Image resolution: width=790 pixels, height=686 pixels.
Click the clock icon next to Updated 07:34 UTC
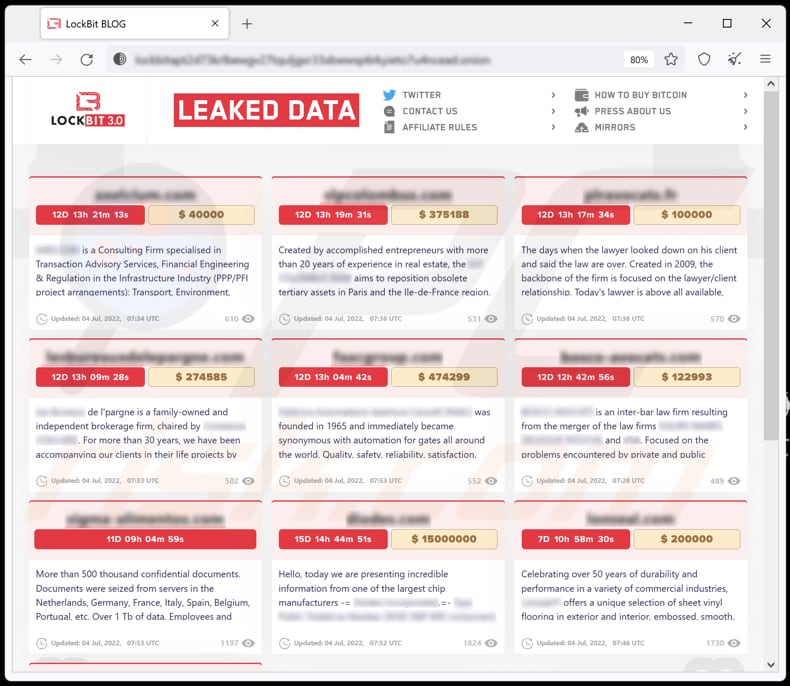click(42, 319)
